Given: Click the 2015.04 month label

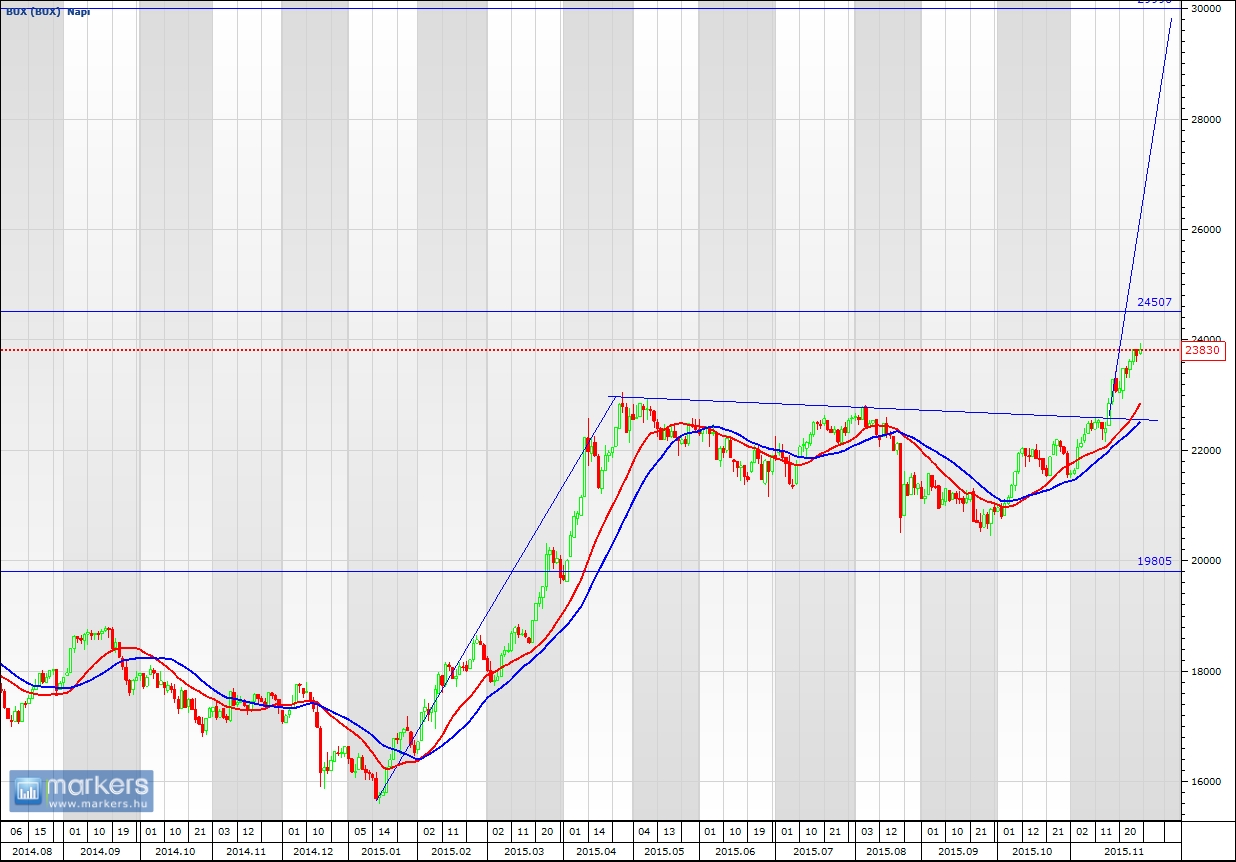Looking at the screenshot, I should pyautogui.click(x=596, y=851).
